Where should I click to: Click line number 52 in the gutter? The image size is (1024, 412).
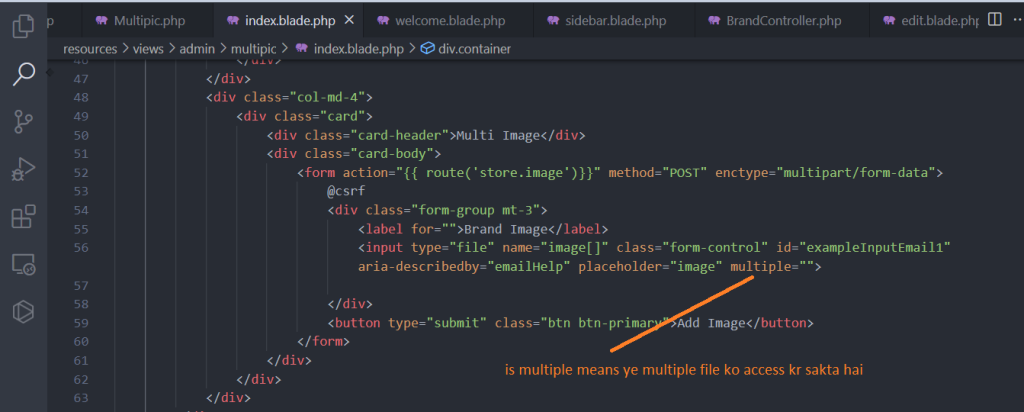pyautogui.click(x=81, y=172)
